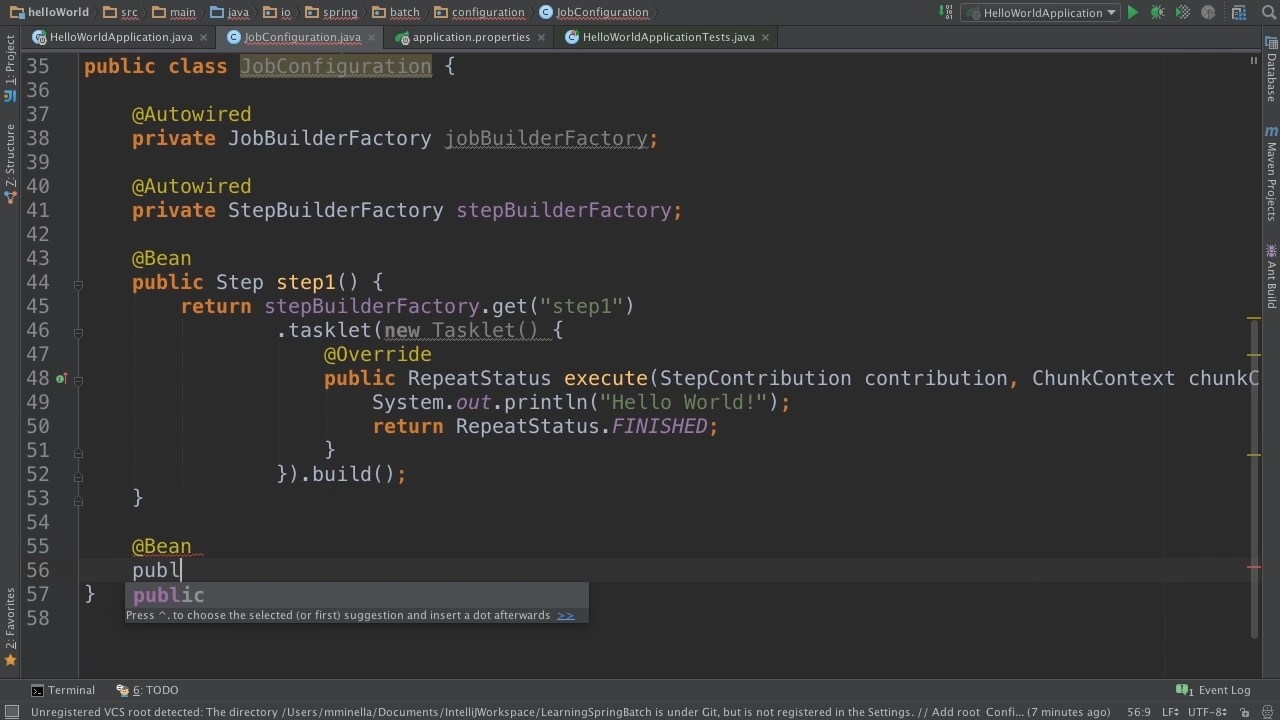Image resolution: width=1280 pixels, height=720 pixels.
Task: Click the jobBuilderFactory field name
Action: pos(545,138)
